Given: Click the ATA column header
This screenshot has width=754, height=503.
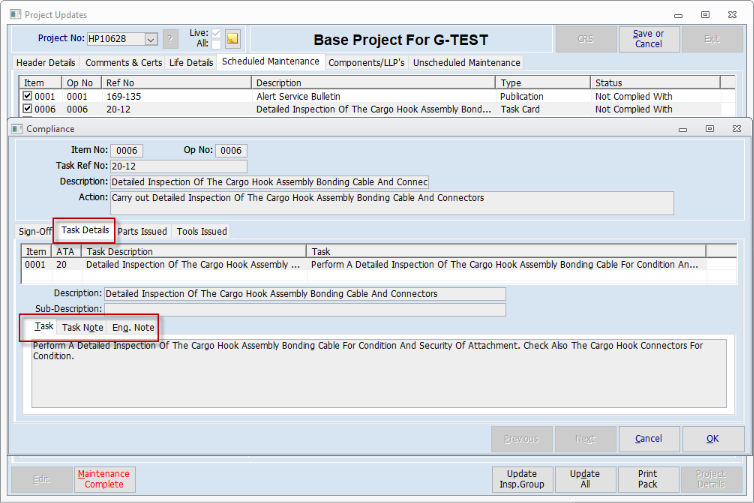Looking at the screenshot, I should point(65,252).
